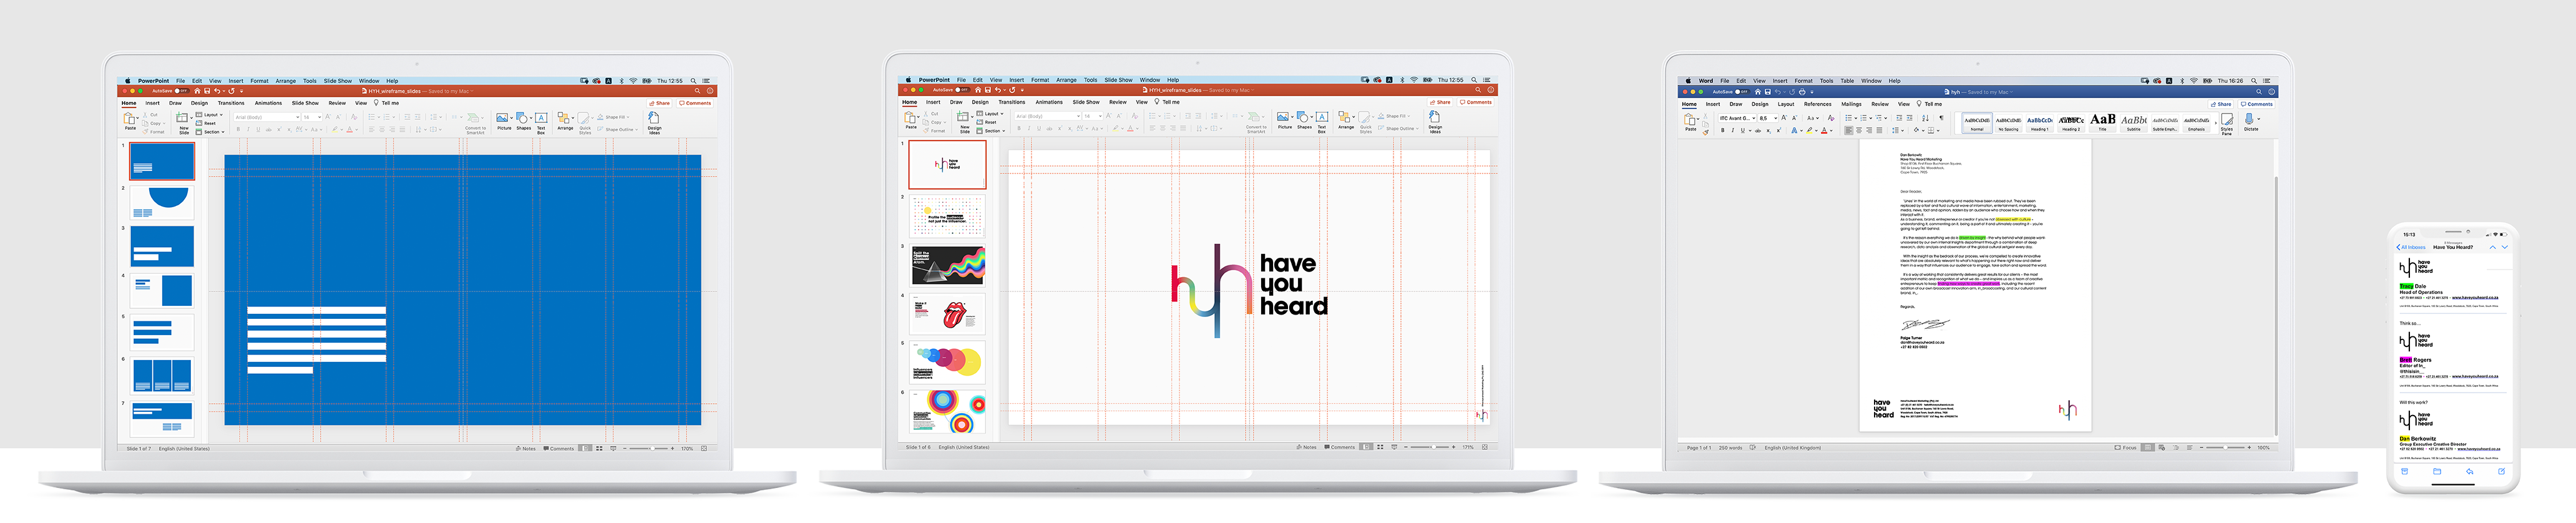Open Design Ideas in logo-slide PowerPoint window
Viewport: 2576px width, 523px height.
[x=1435, y=121]
